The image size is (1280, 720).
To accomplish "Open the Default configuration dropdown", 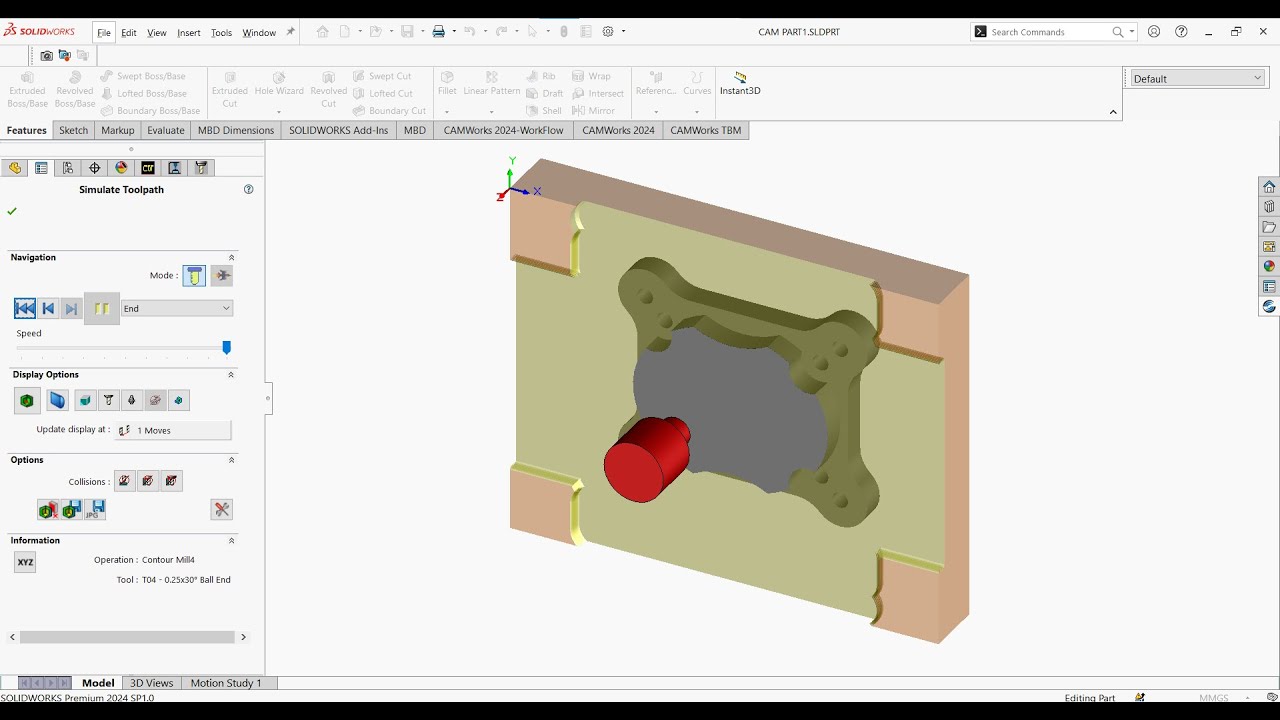I will point(1198,78).
